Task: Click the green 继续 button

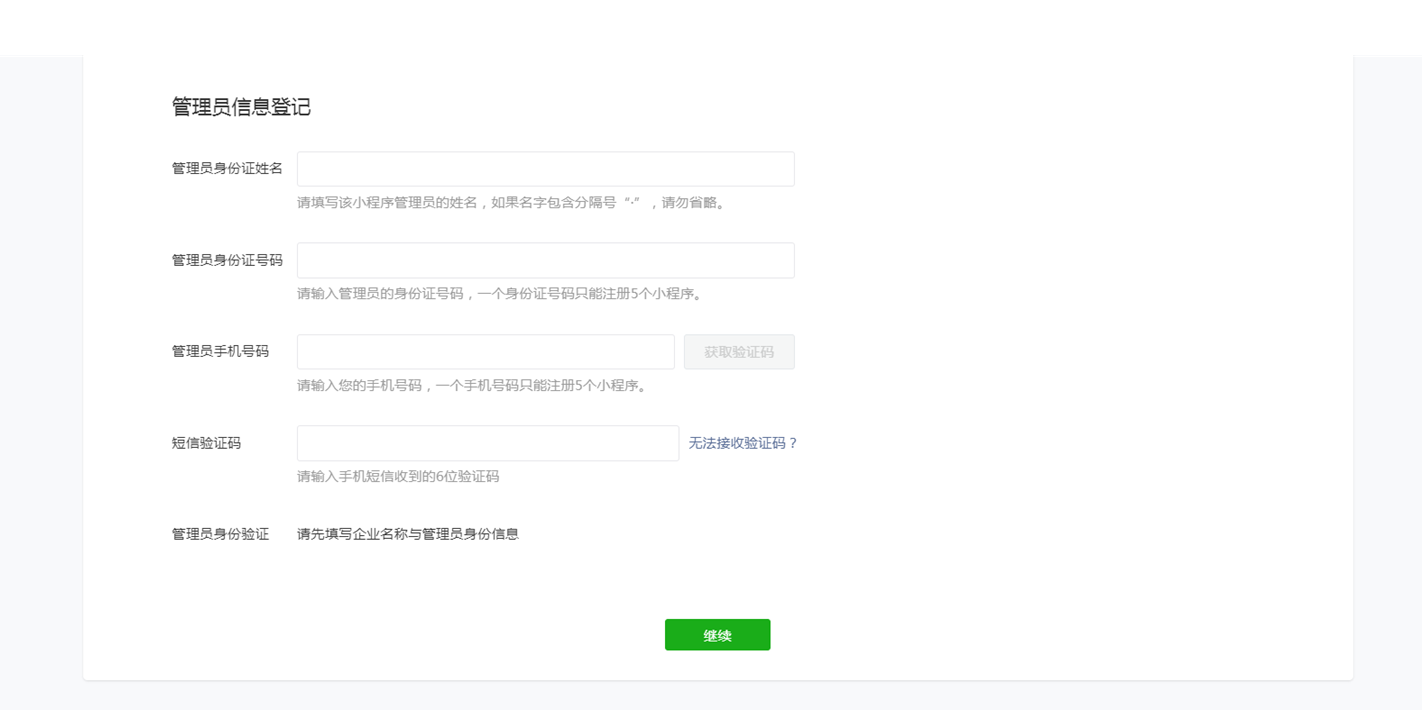Action: [717, 635]
